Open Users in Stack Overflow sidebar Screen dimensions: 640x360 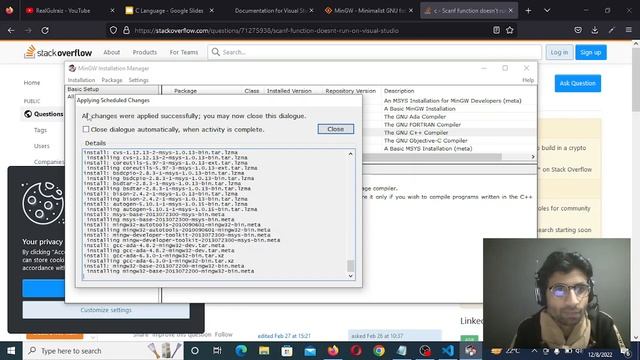pos(42,146)
